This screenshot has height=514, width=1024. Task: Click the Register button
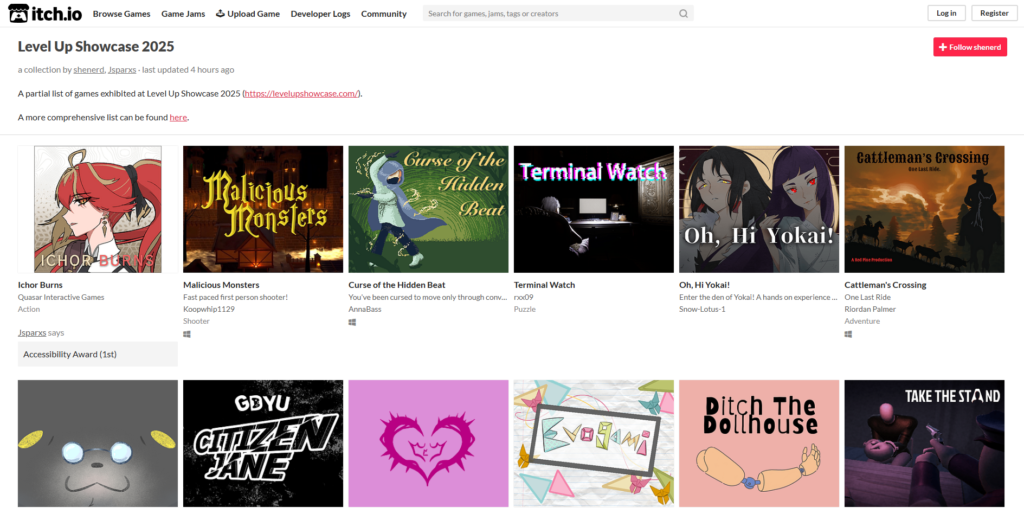[x=994, y=13]
